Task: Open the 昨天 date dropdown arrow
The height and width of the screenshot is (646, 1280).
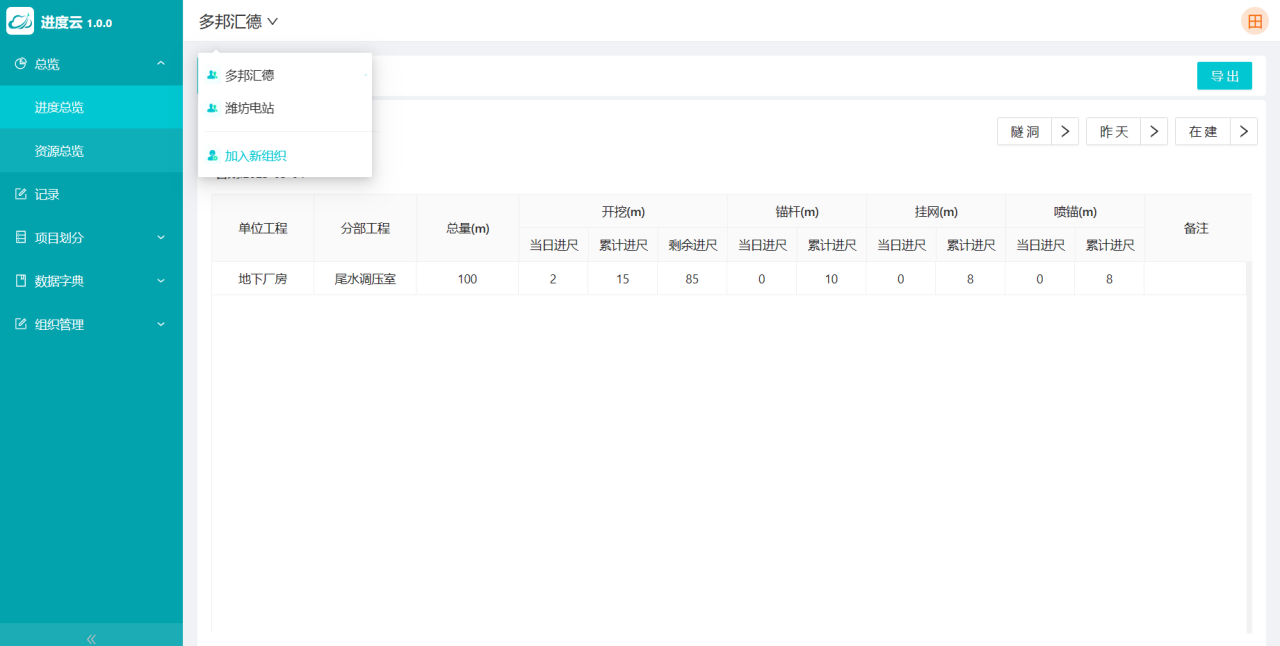Action: (x=1154, y=132)
